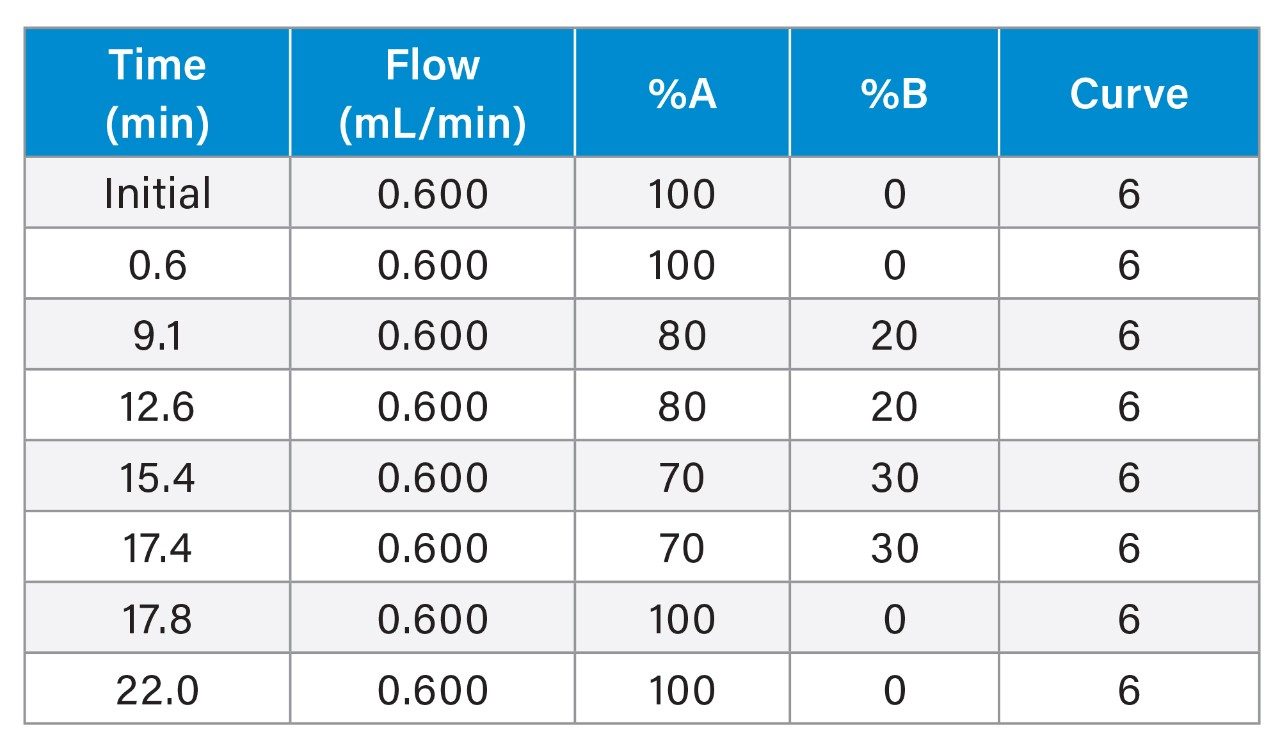
Task: Select the 9.1 time cell
Action: (x=157, y=336)
